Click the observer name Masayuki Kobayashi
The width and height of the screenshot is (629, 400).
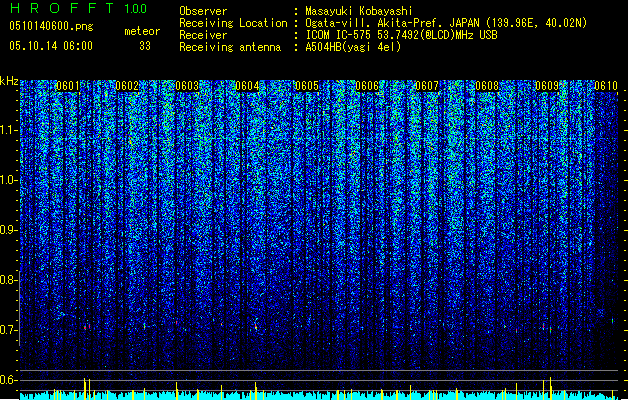tap(359, 11)
